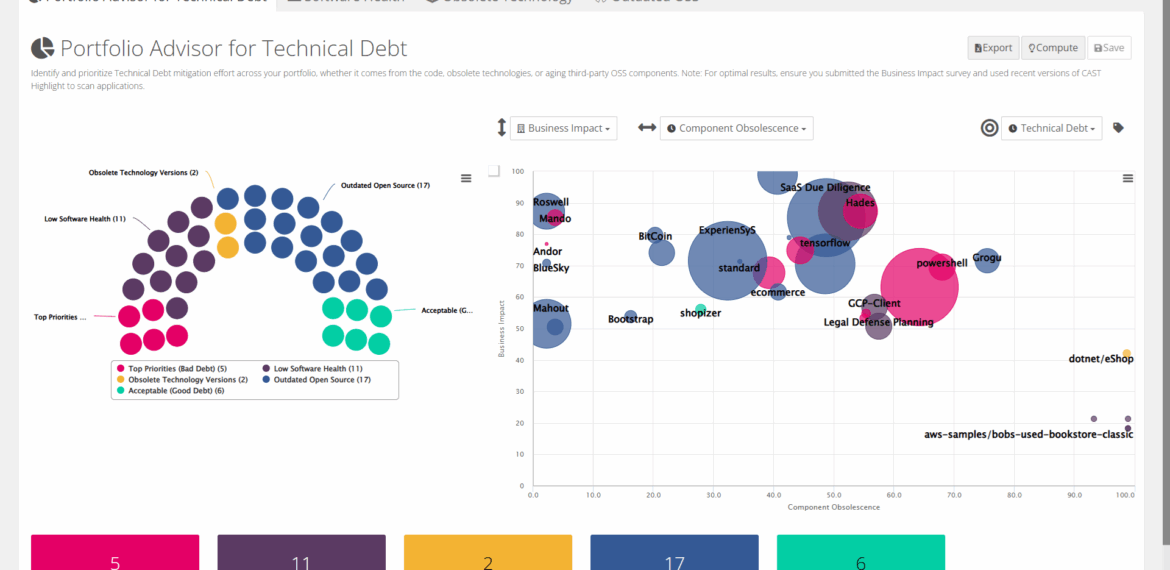
Task: Toggle Low Software Health (11) legend entry
Action: coord(312,369)
